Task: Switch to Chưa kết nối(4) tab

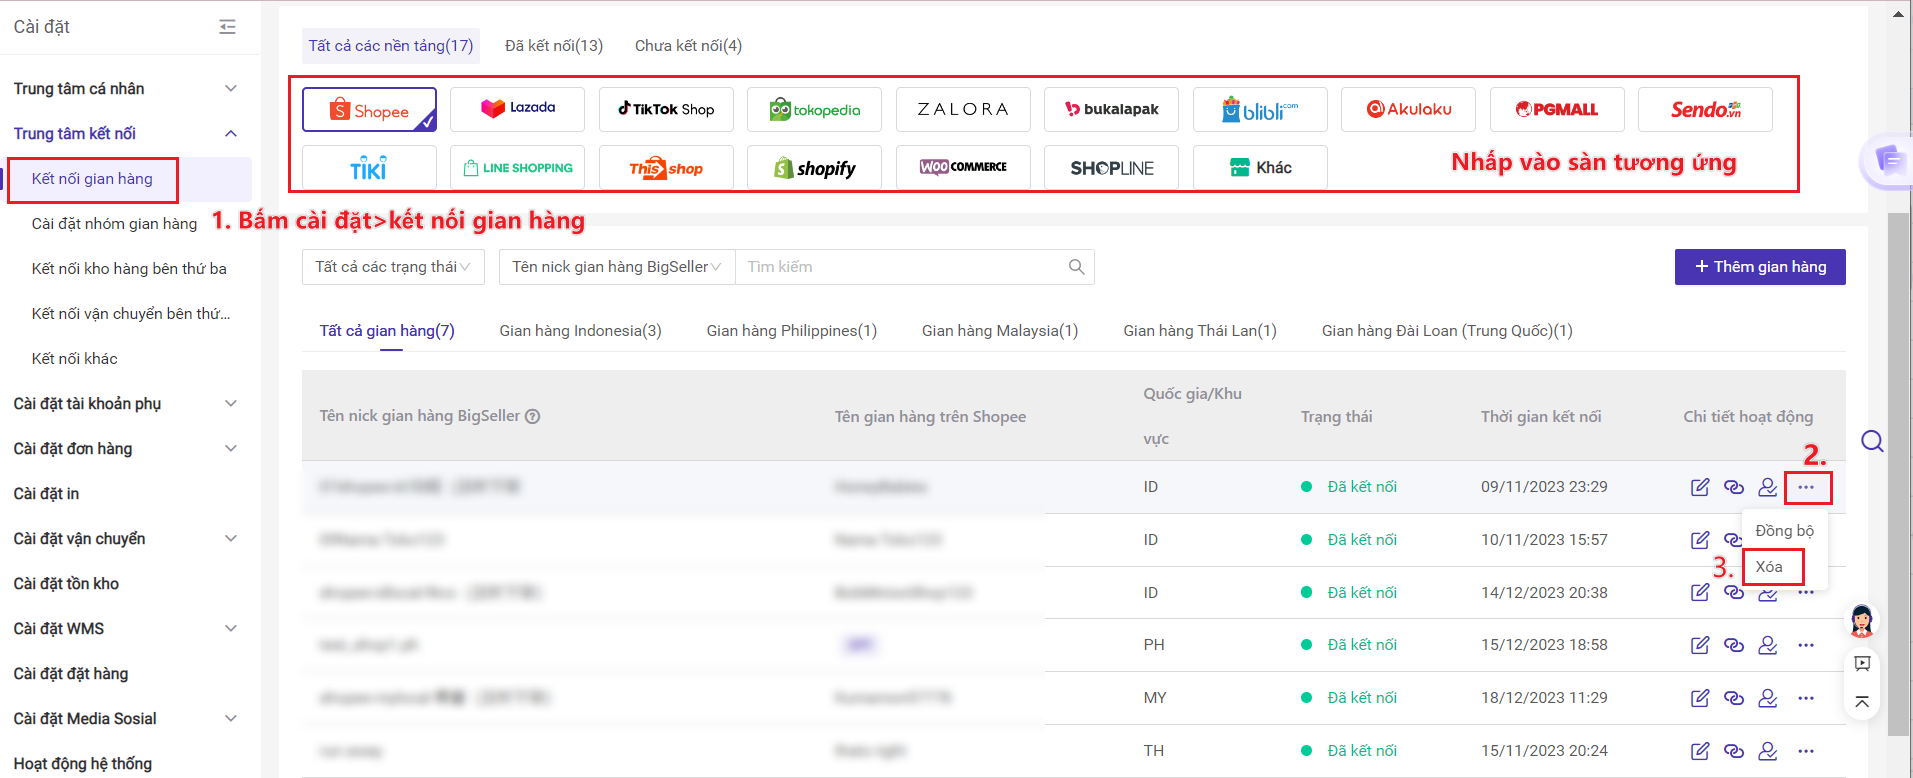Action: coord(688,46)
